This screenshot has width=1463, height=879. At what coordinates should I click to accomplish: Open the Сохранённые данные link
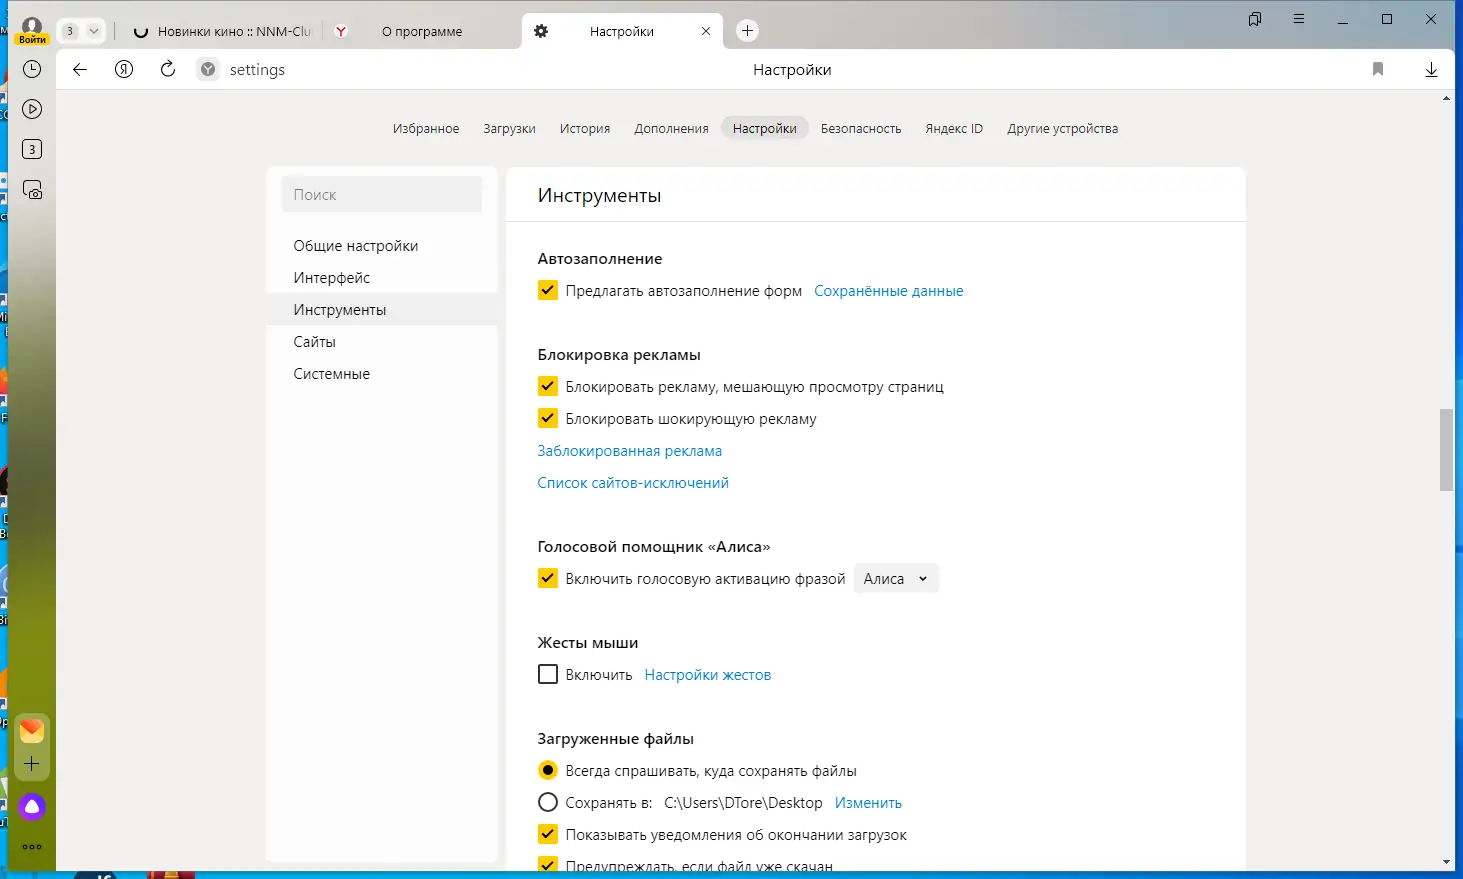pyautogui.click(x=889, y=291)
